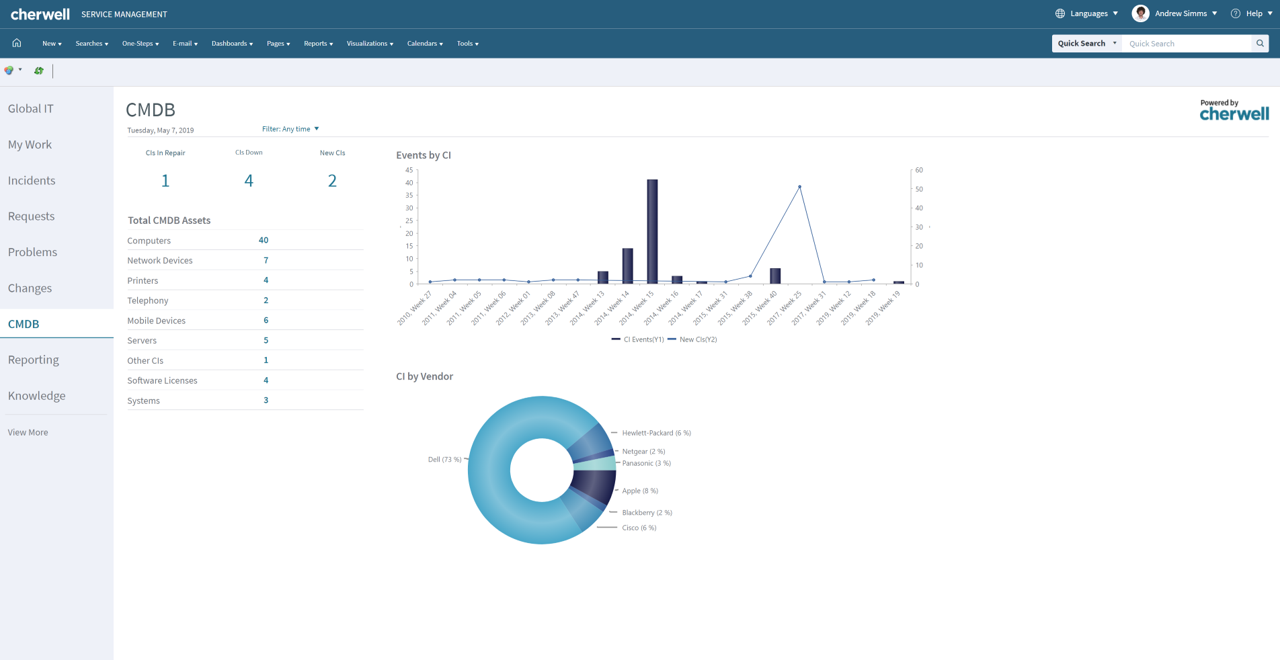Click the Help question mark icon

coord(1235,14)
